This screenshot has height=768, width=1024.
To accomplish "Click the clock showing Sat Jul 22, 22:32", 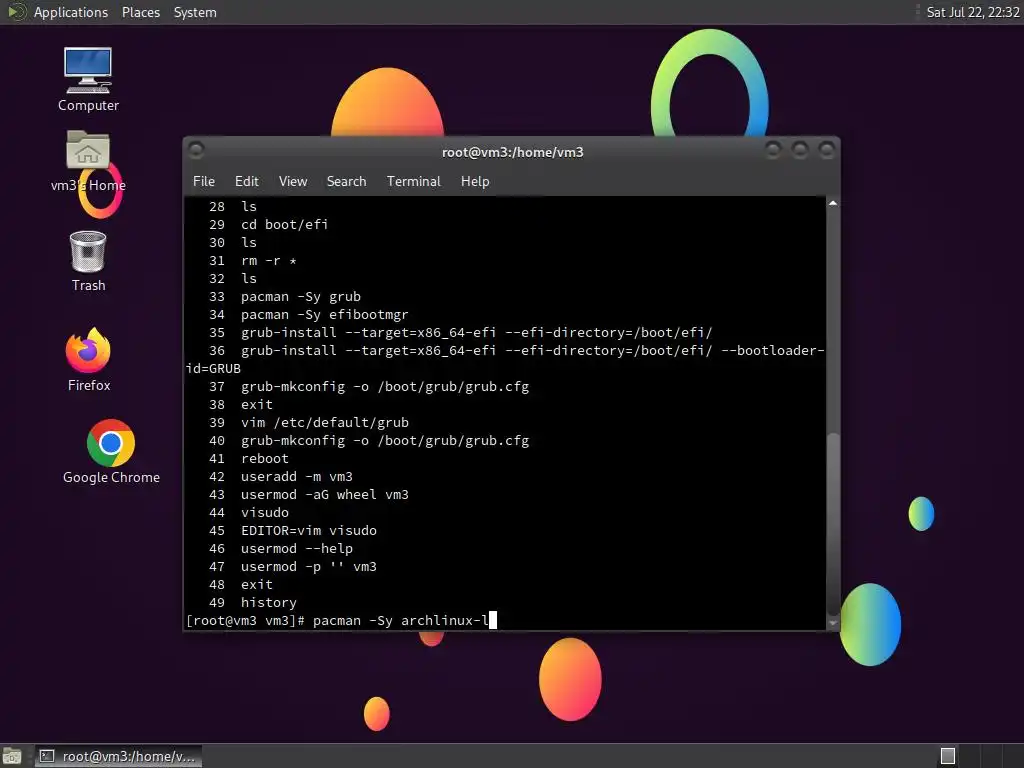I will pyautogui.click(x=972, y=12).
